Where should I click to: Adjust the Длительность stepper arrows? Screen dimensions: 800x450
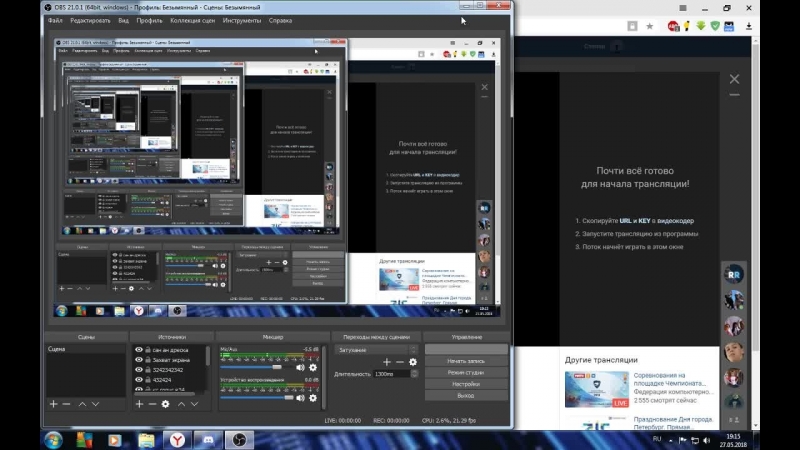[x=414, y=374]
